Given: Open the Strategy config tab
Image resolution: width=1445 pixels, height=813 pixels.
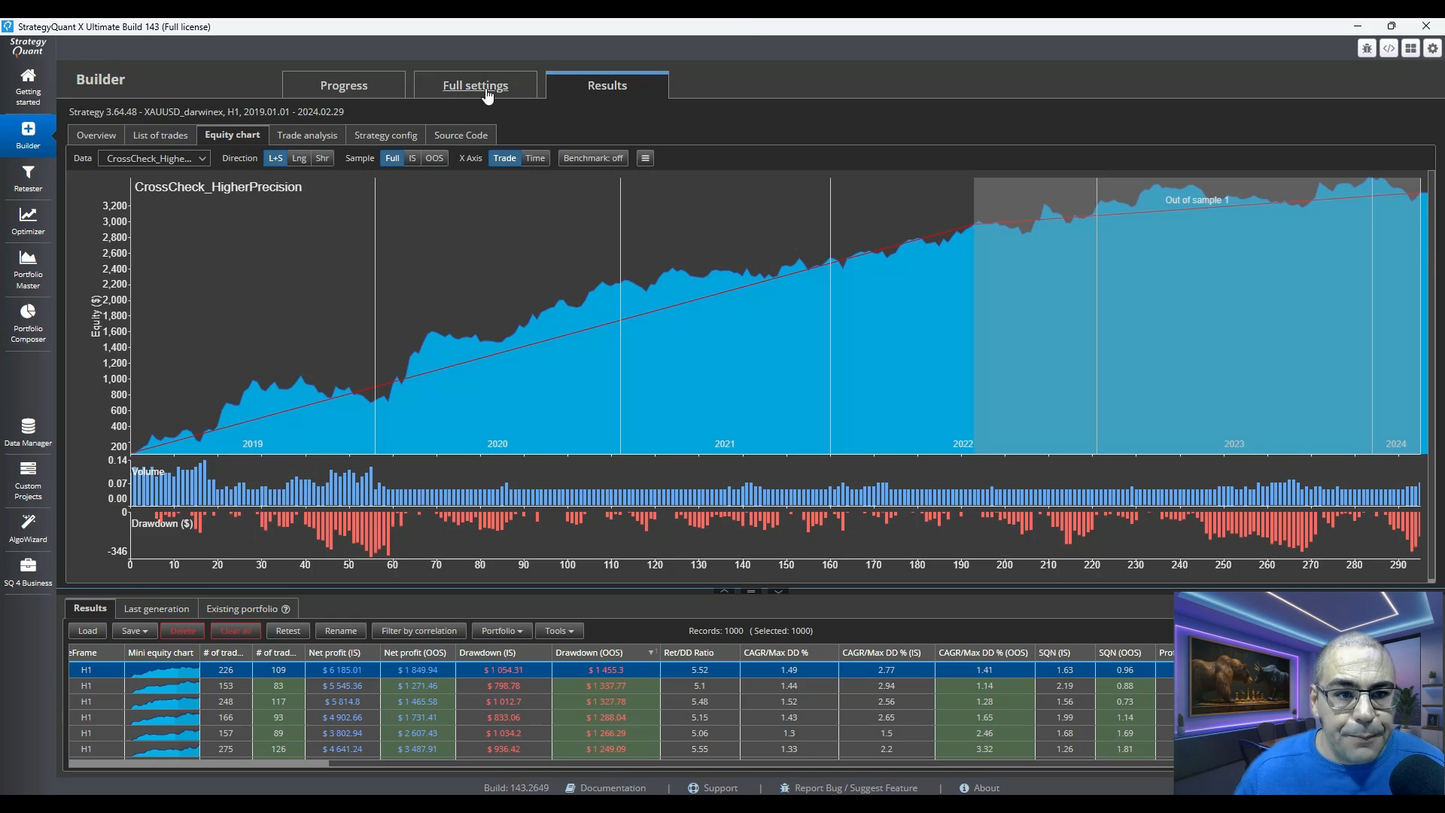Looking at the screenshot, I should click(x=386, y=135).
